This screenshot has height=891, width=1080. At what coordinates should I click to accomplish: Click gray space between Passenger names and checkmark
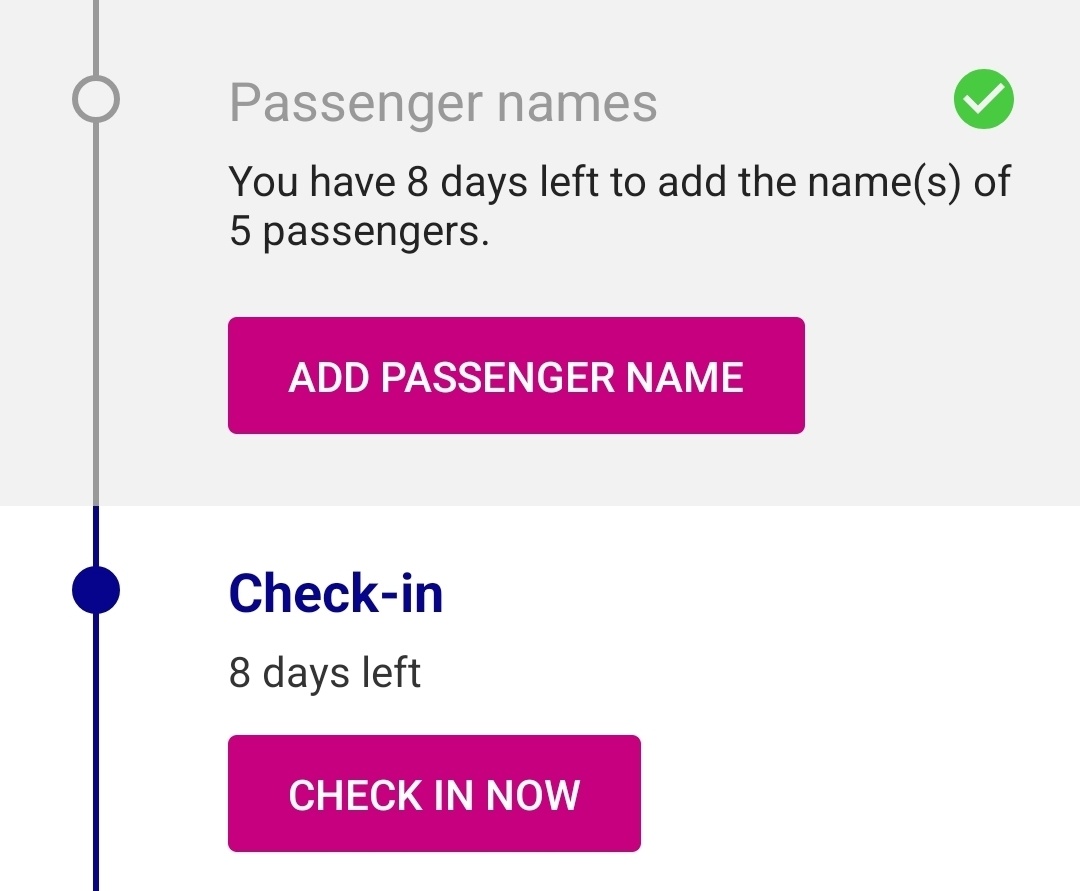click(x=800, y=102)
